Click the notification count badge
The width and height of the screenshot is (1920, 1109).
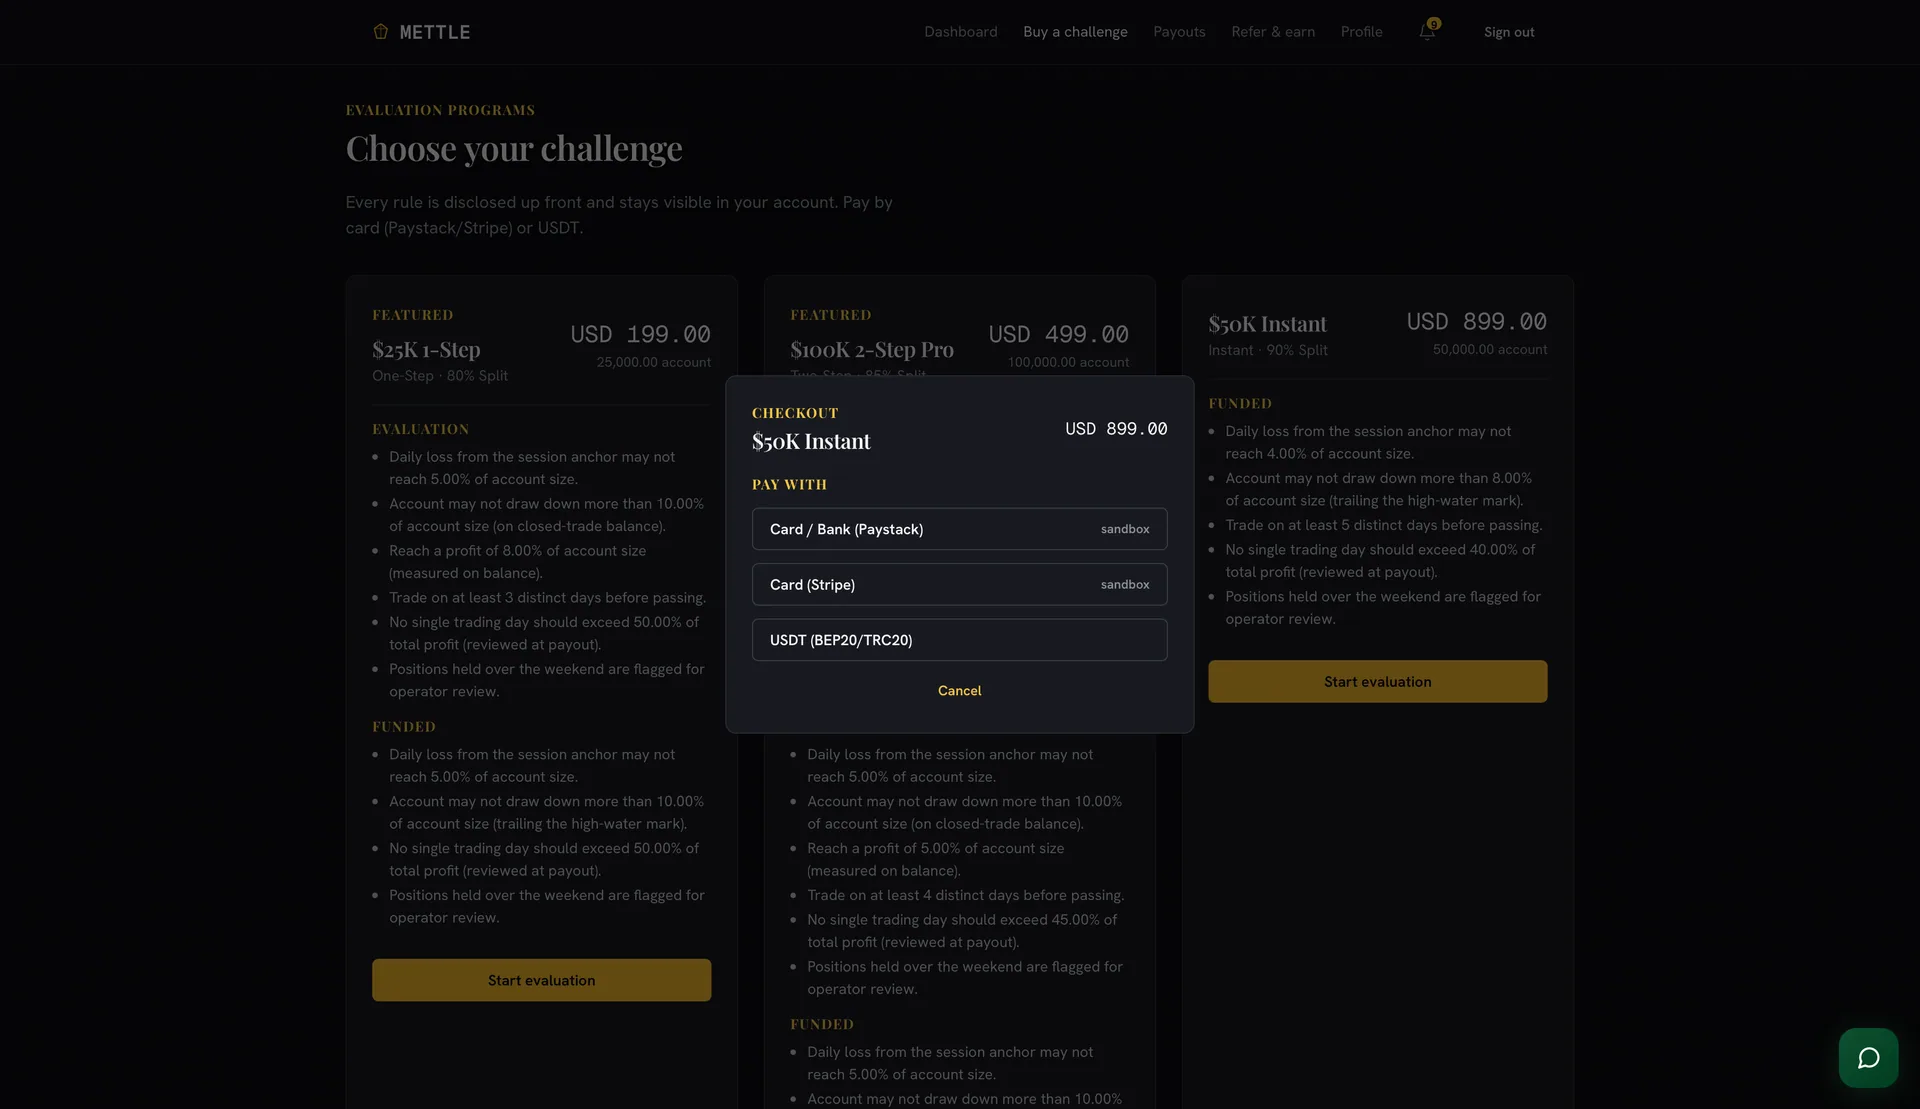coord(1434,24)
